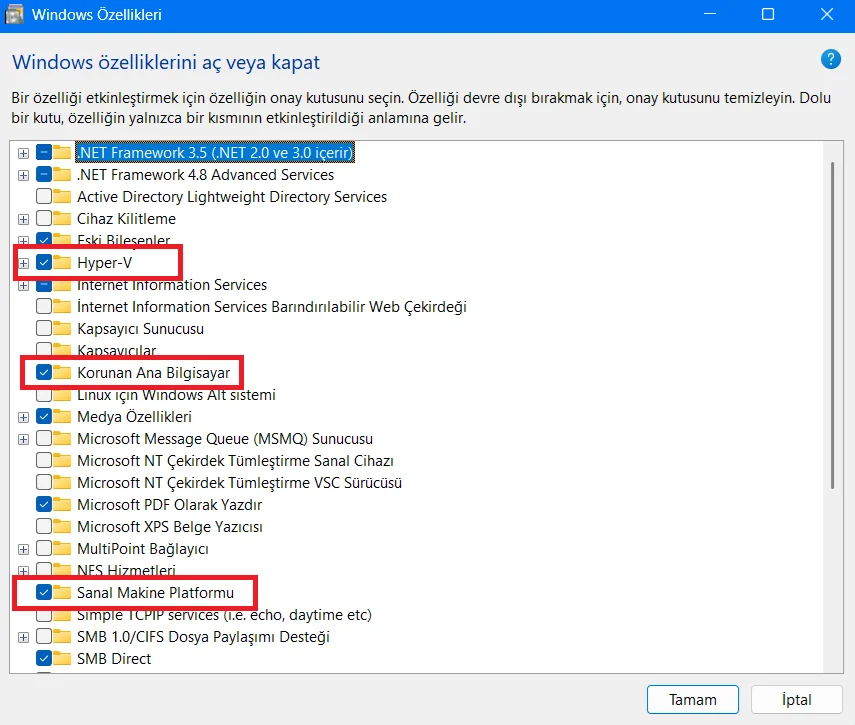
Task: Uncheck Sanal Makine Platformu checkbox
Action: click(x=44, y=593)
